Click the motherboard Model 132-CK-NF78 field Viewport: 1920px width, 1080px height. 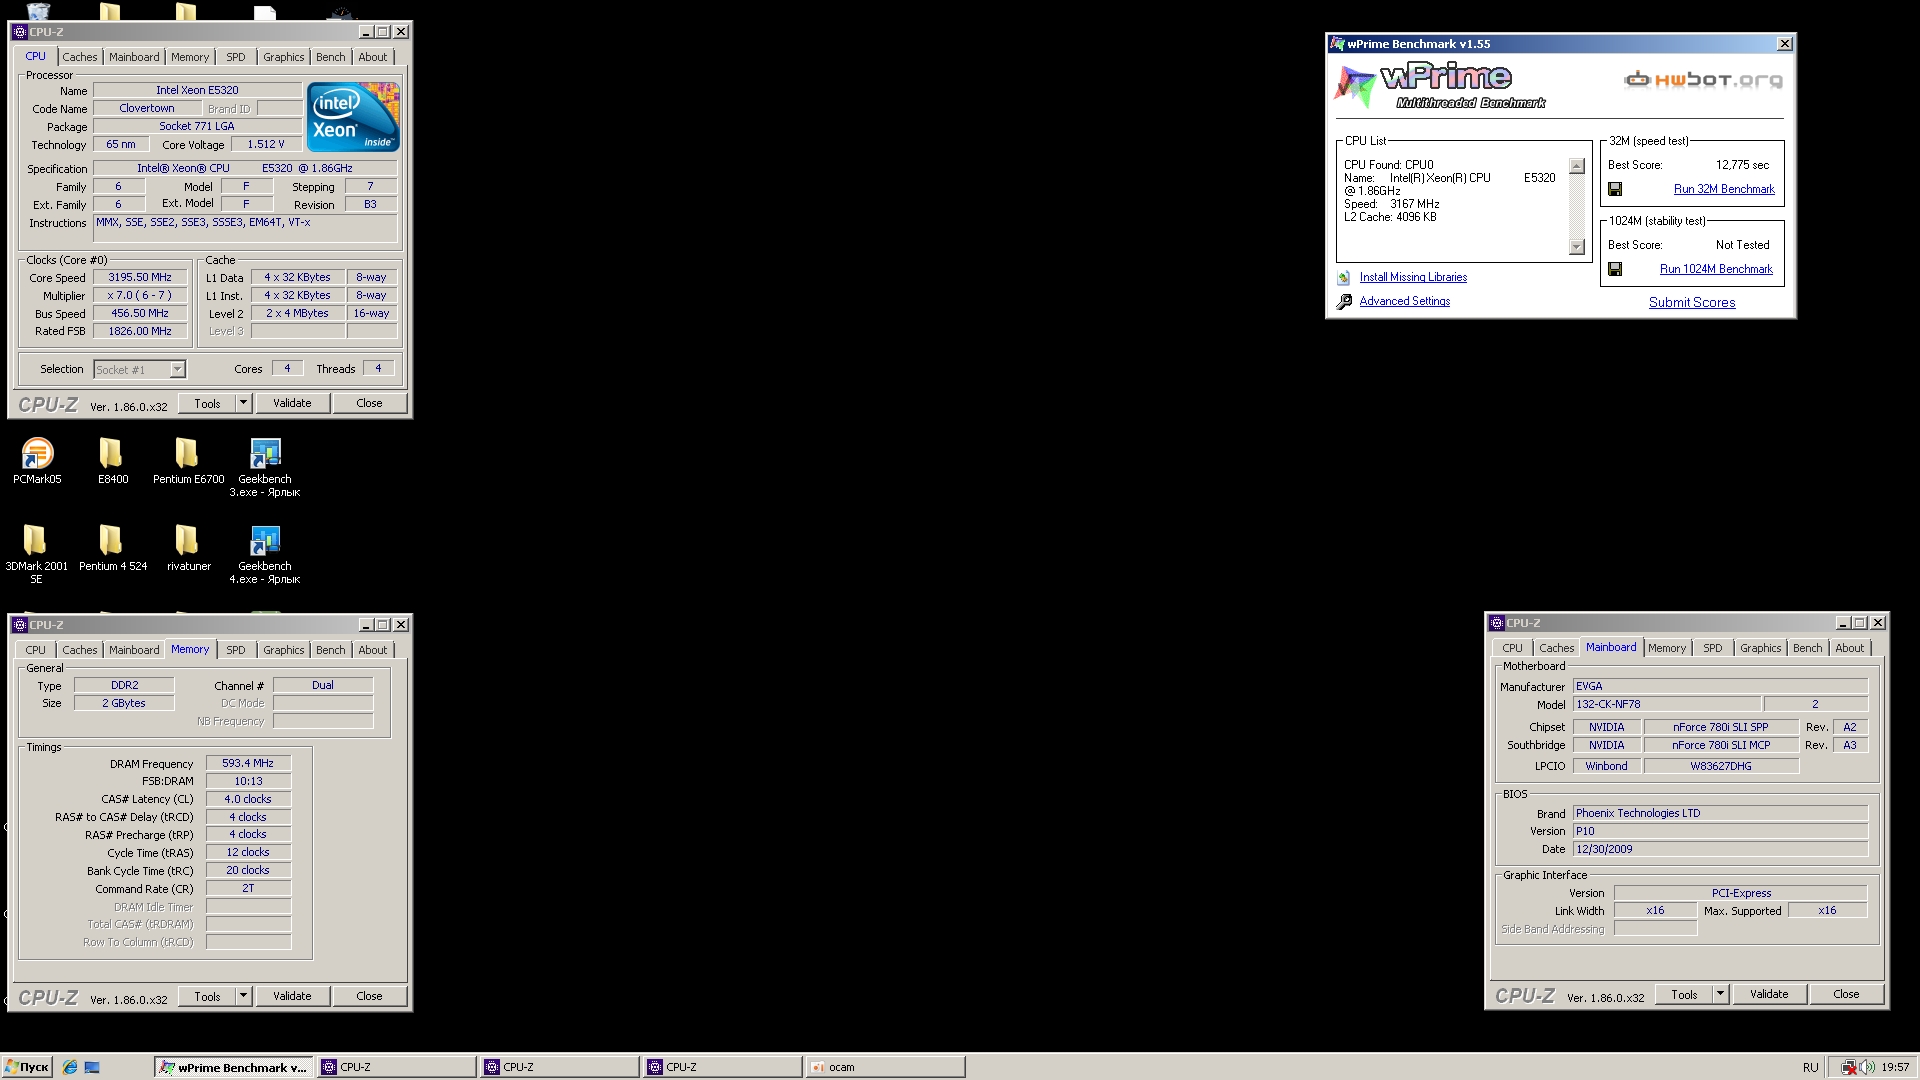[x=1666, y=705]
